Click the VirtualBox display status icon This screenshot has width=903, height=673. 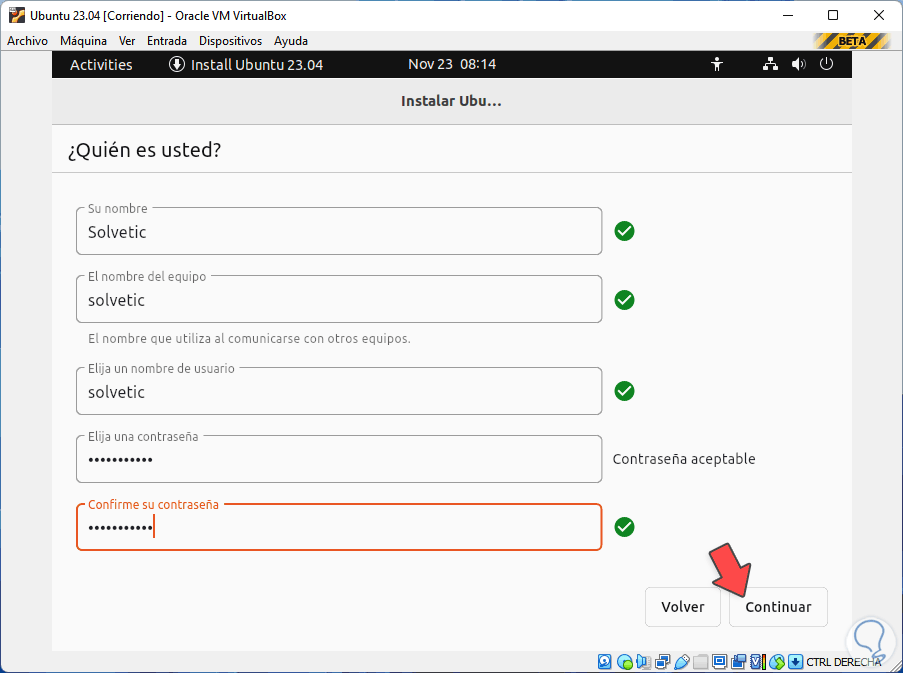(x=719, y=661)
